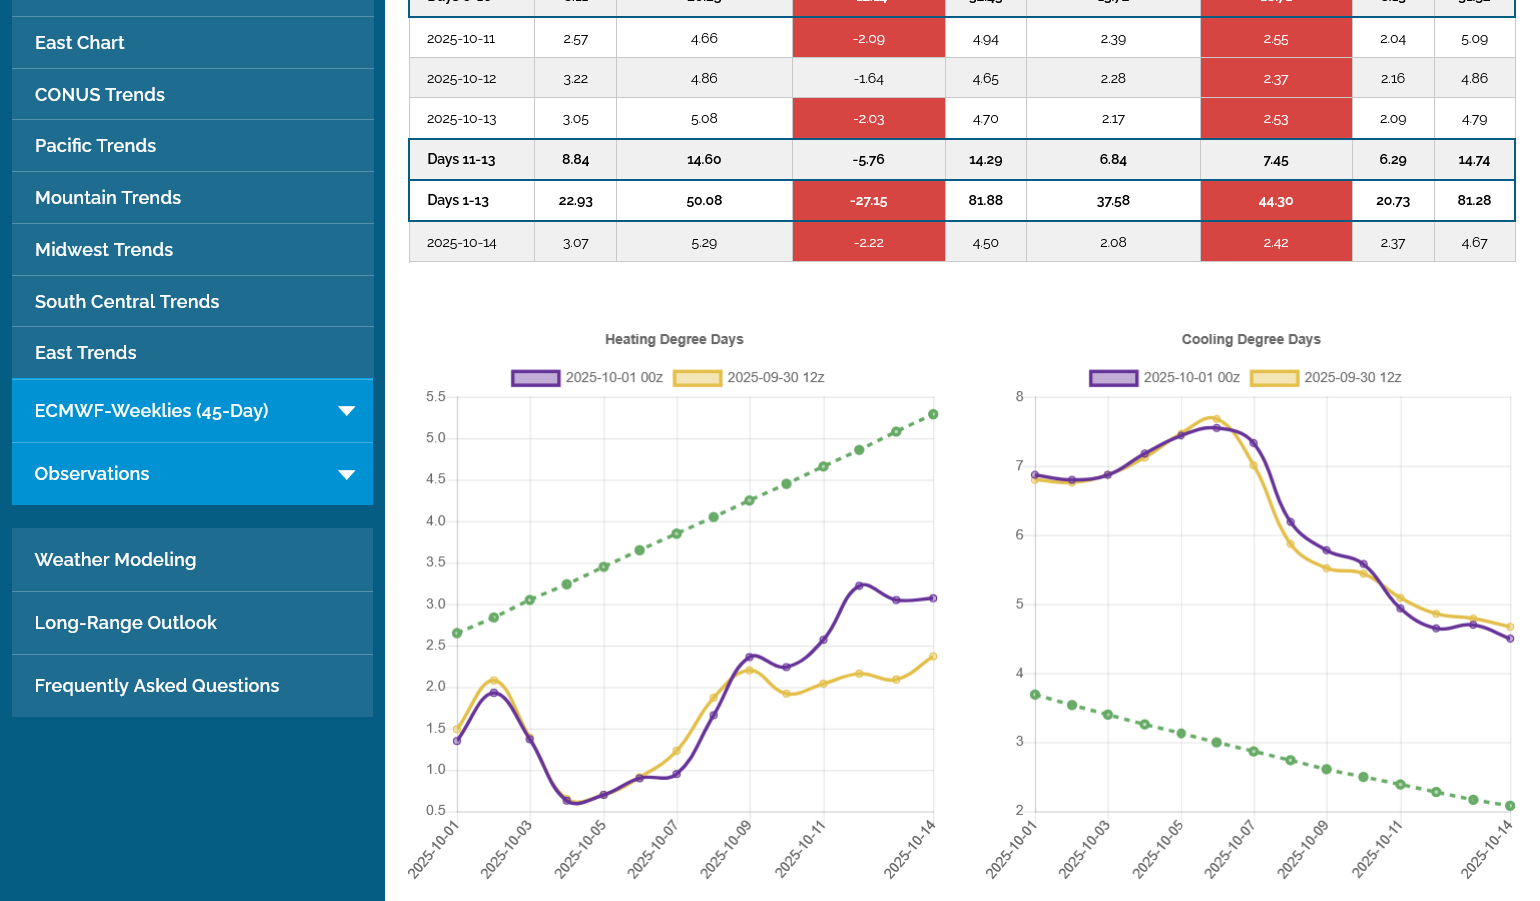Viewport: 1540px width, 901px height.
Task: Open the East Chart menu item
Action: (80, 43)
